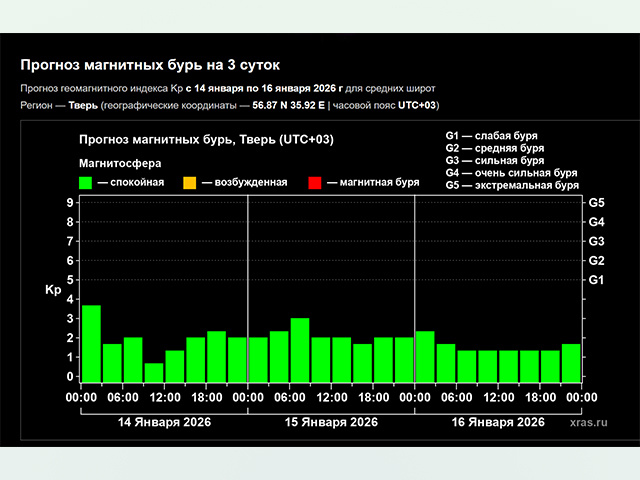The width and height of the screenshot is (640, 480).
Task: Click the Kp axis value '9'
Action: (x=70, y=203)
